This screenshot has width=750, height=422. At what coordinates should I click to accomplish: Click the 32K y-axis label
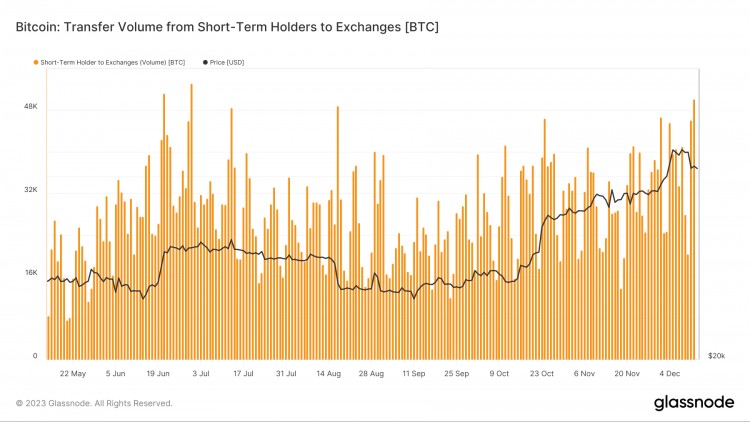coord(31,189)
